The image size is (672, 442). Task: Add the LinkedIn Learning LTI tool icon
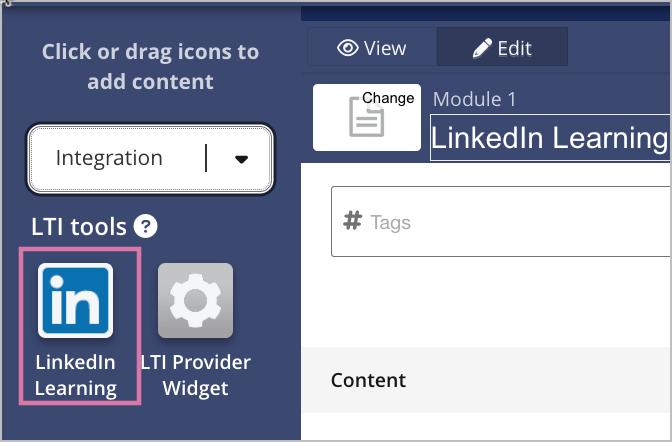pos(75,300)
